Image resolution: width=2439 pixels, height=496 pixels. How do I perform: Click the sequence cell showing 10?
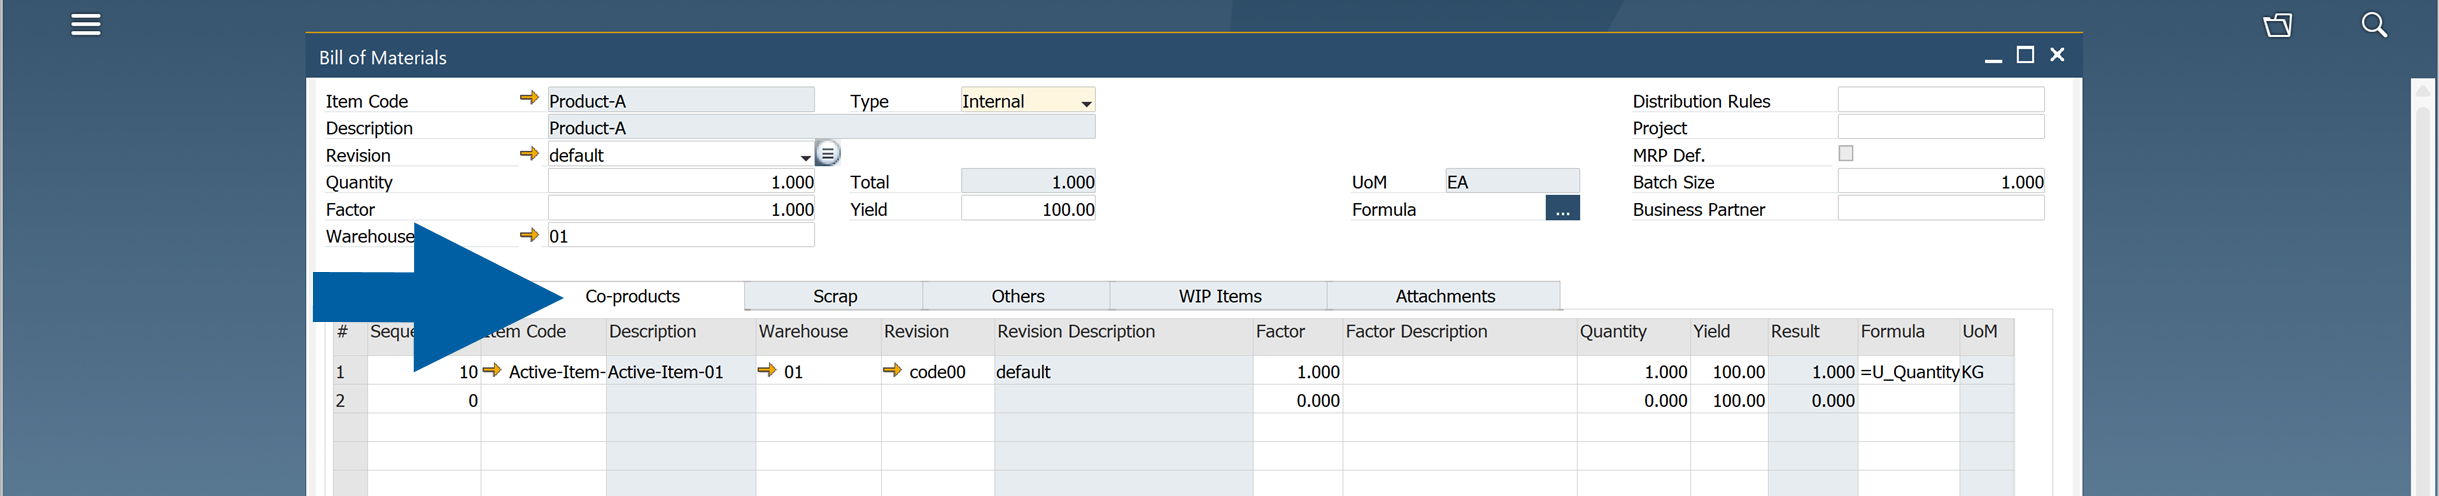coord(424,371)
